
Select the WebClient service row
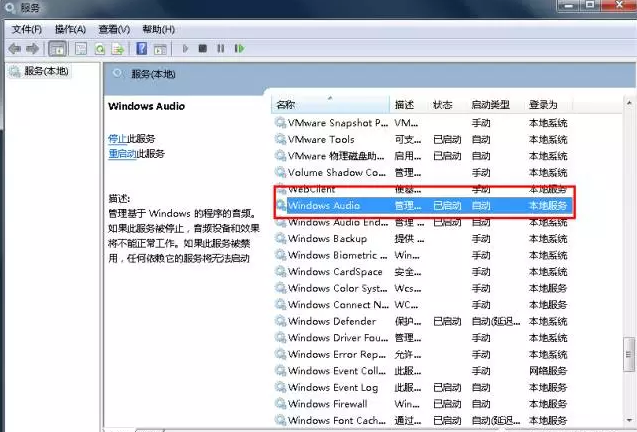(x=424, y=189)
